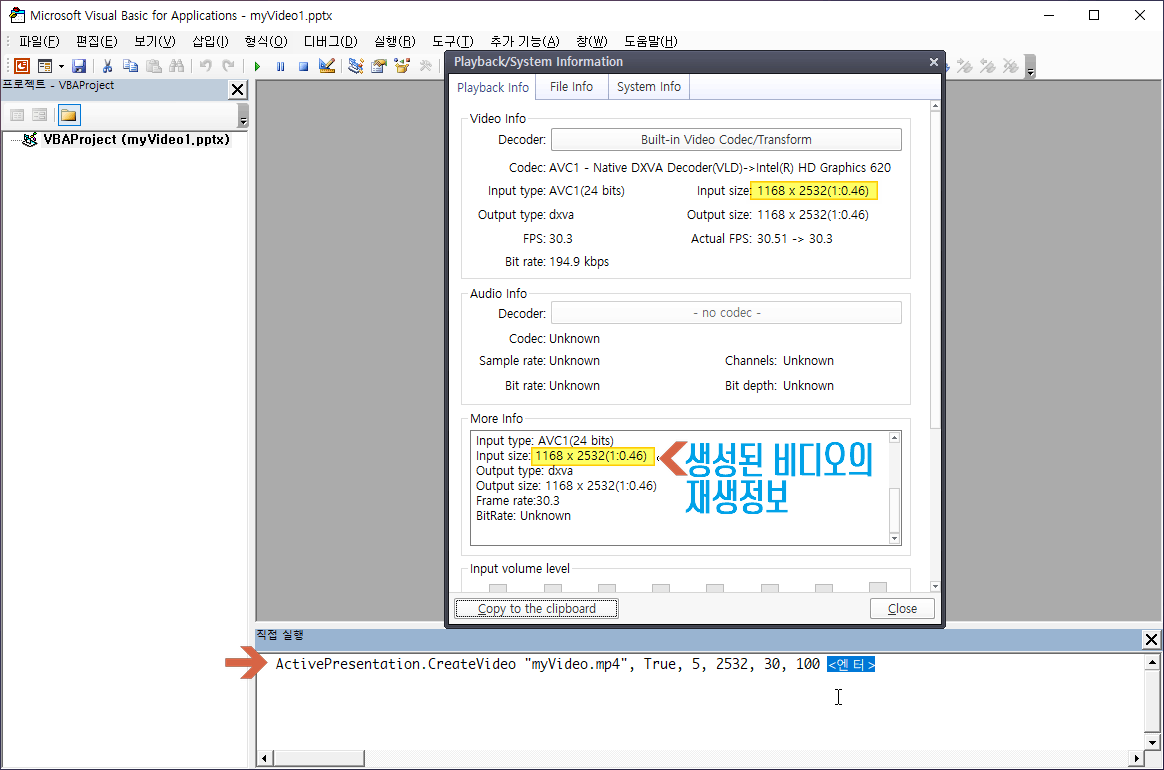Click Copy to the clipboard button
This screenshot has height=770, width=1164.
pos(536,609)
